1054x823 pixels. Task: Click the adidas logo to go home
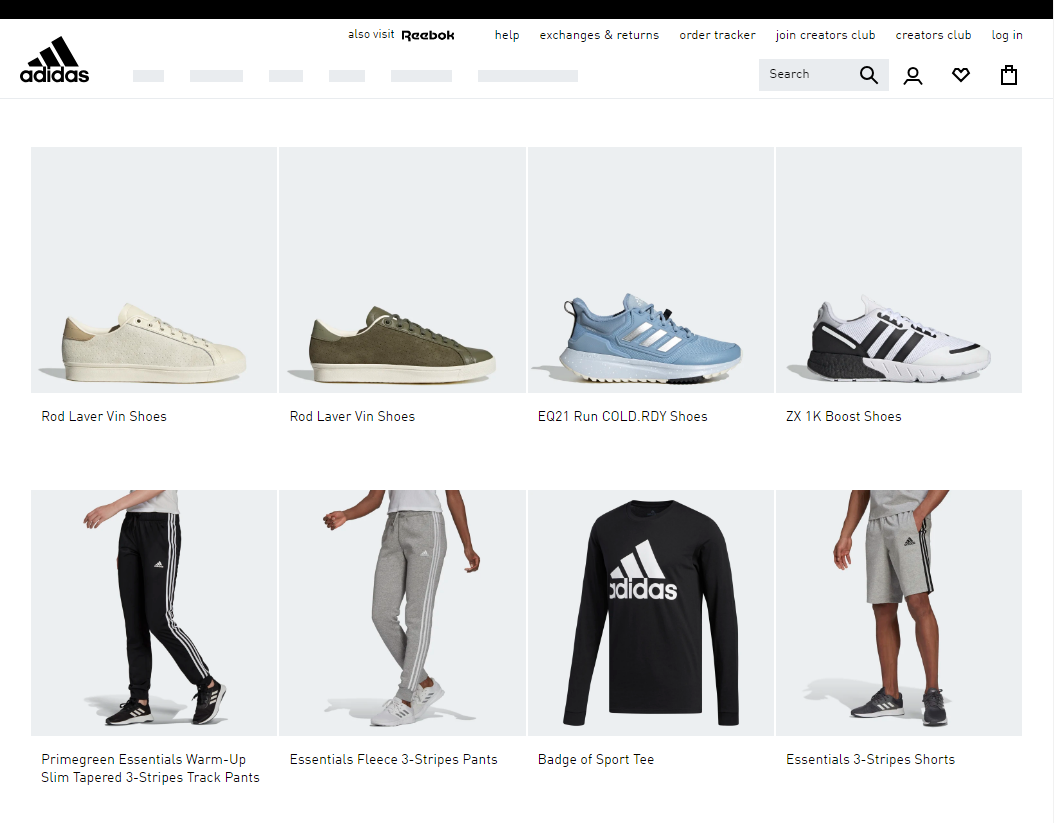[54, 60]
